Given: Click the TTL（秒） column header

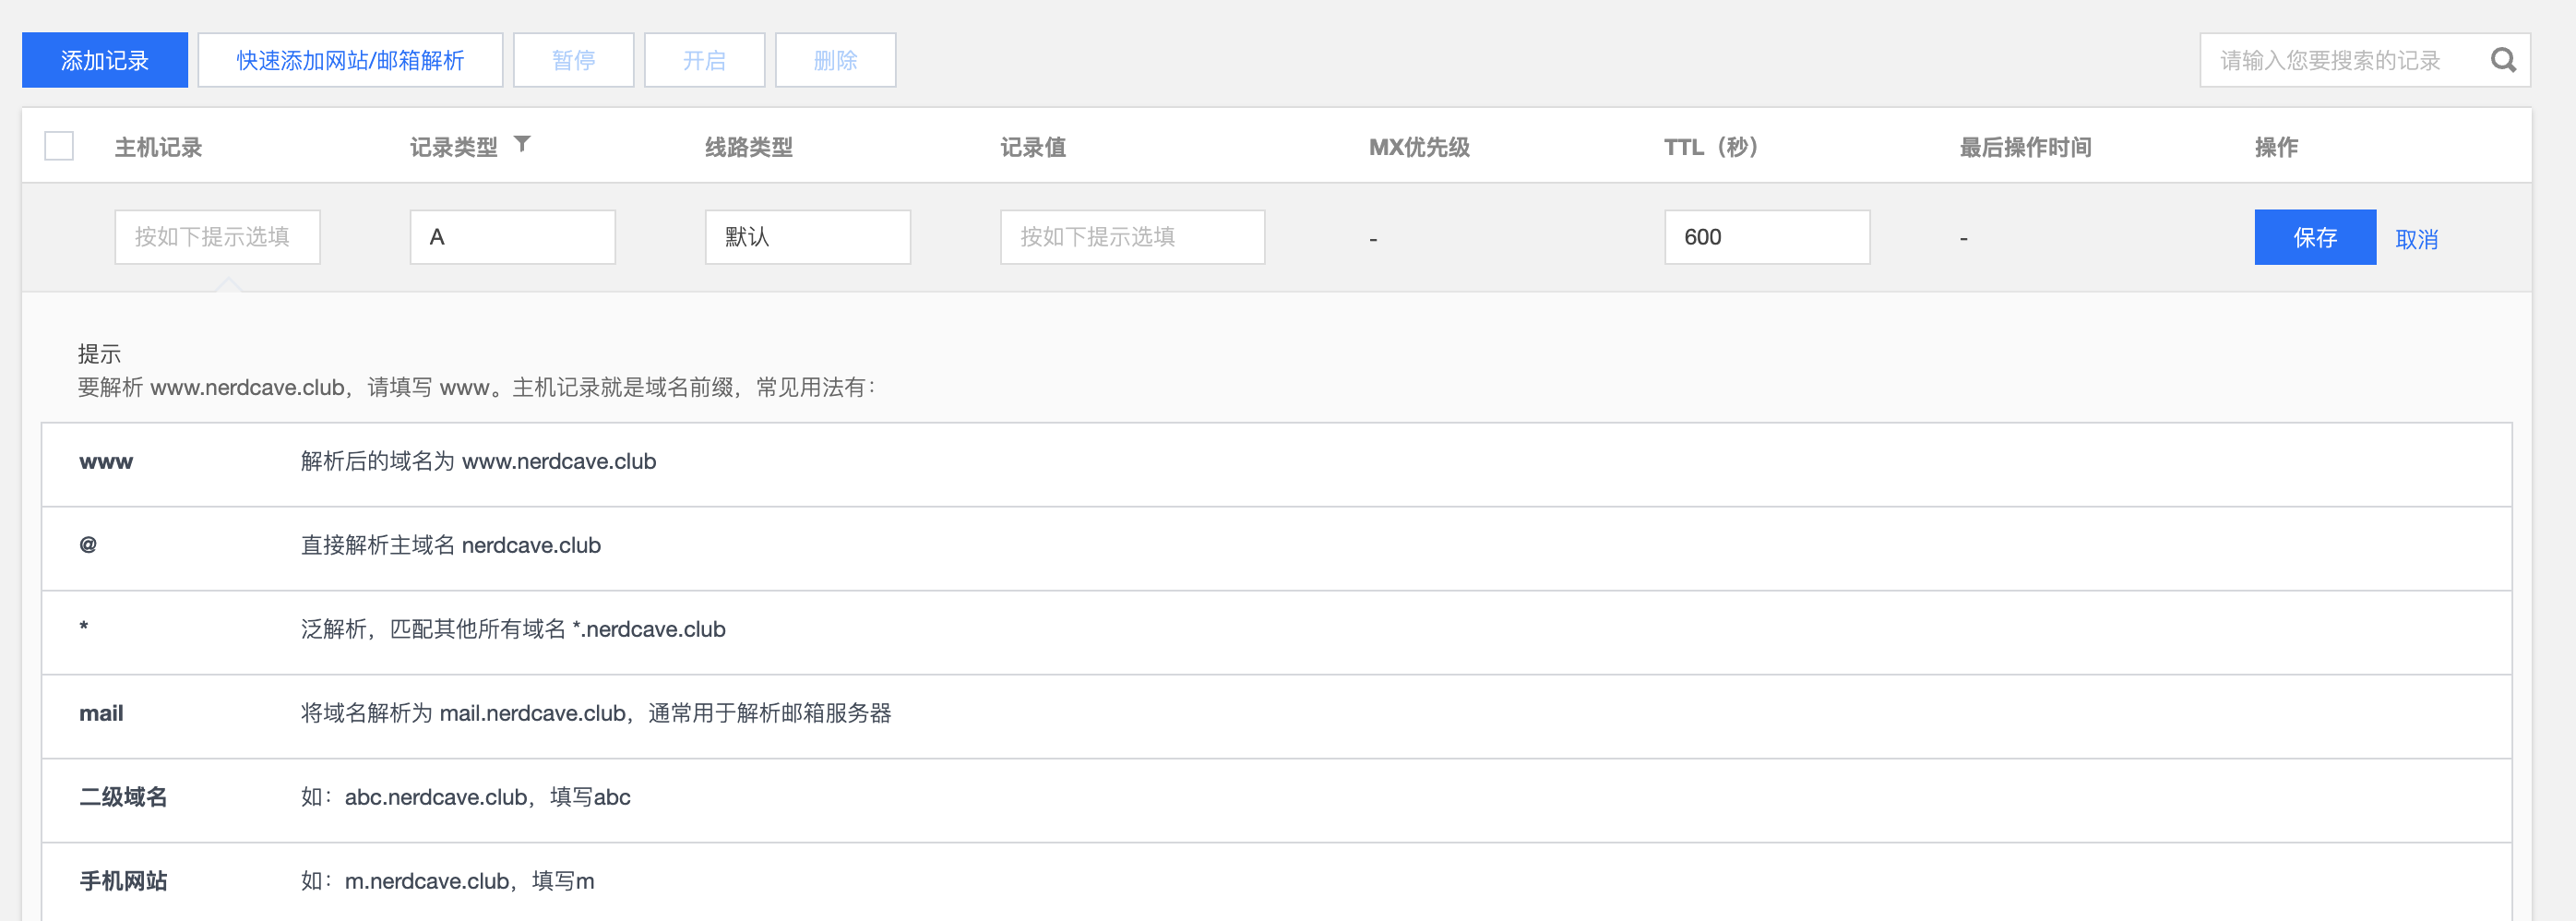Looking at the screenshot, I should (1711, 147).
